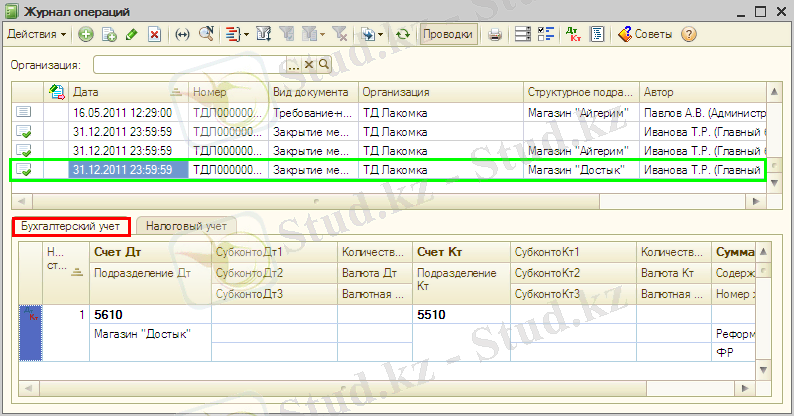Click the debit account cell 5610
This screenshot has height=416, width=794.
150,315
